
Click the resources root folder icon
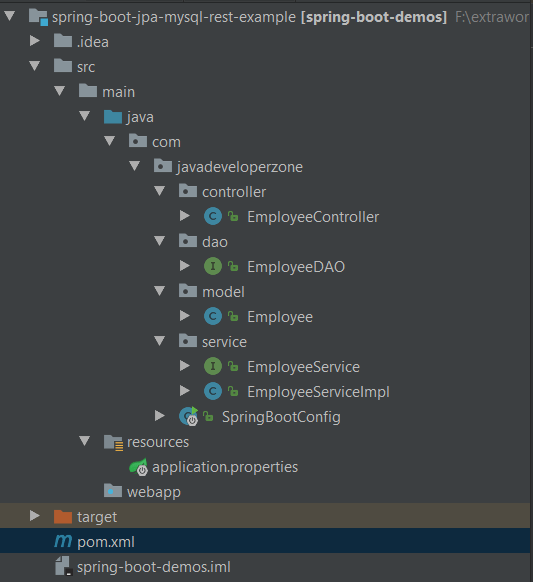coord(113,442)
